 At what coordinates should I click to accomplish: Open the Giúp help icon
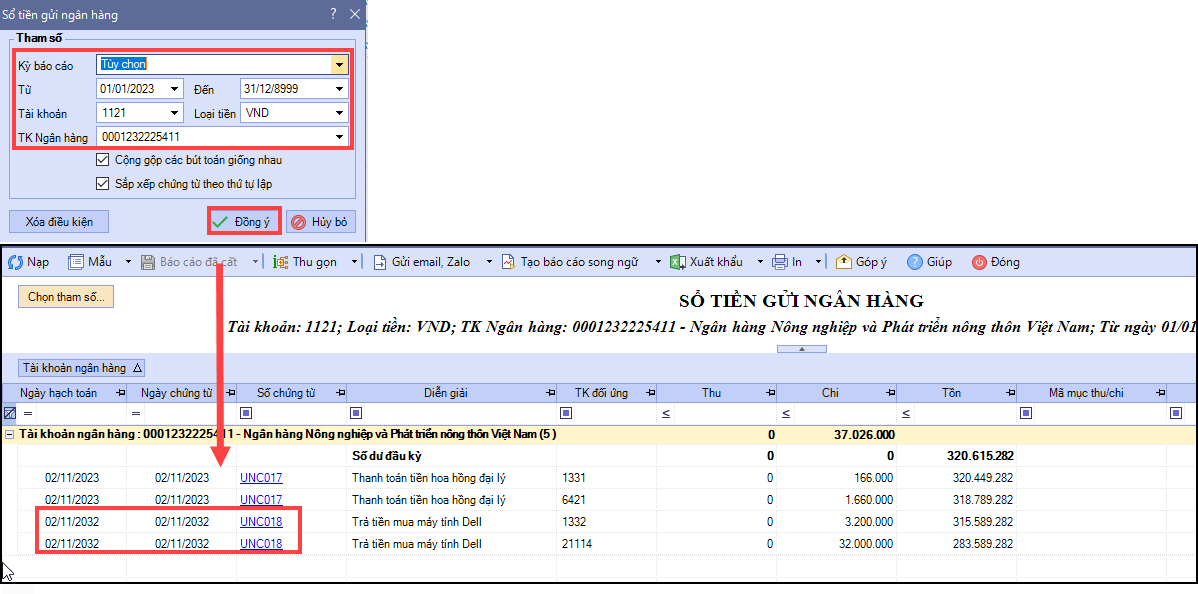(x=914, y=262)
